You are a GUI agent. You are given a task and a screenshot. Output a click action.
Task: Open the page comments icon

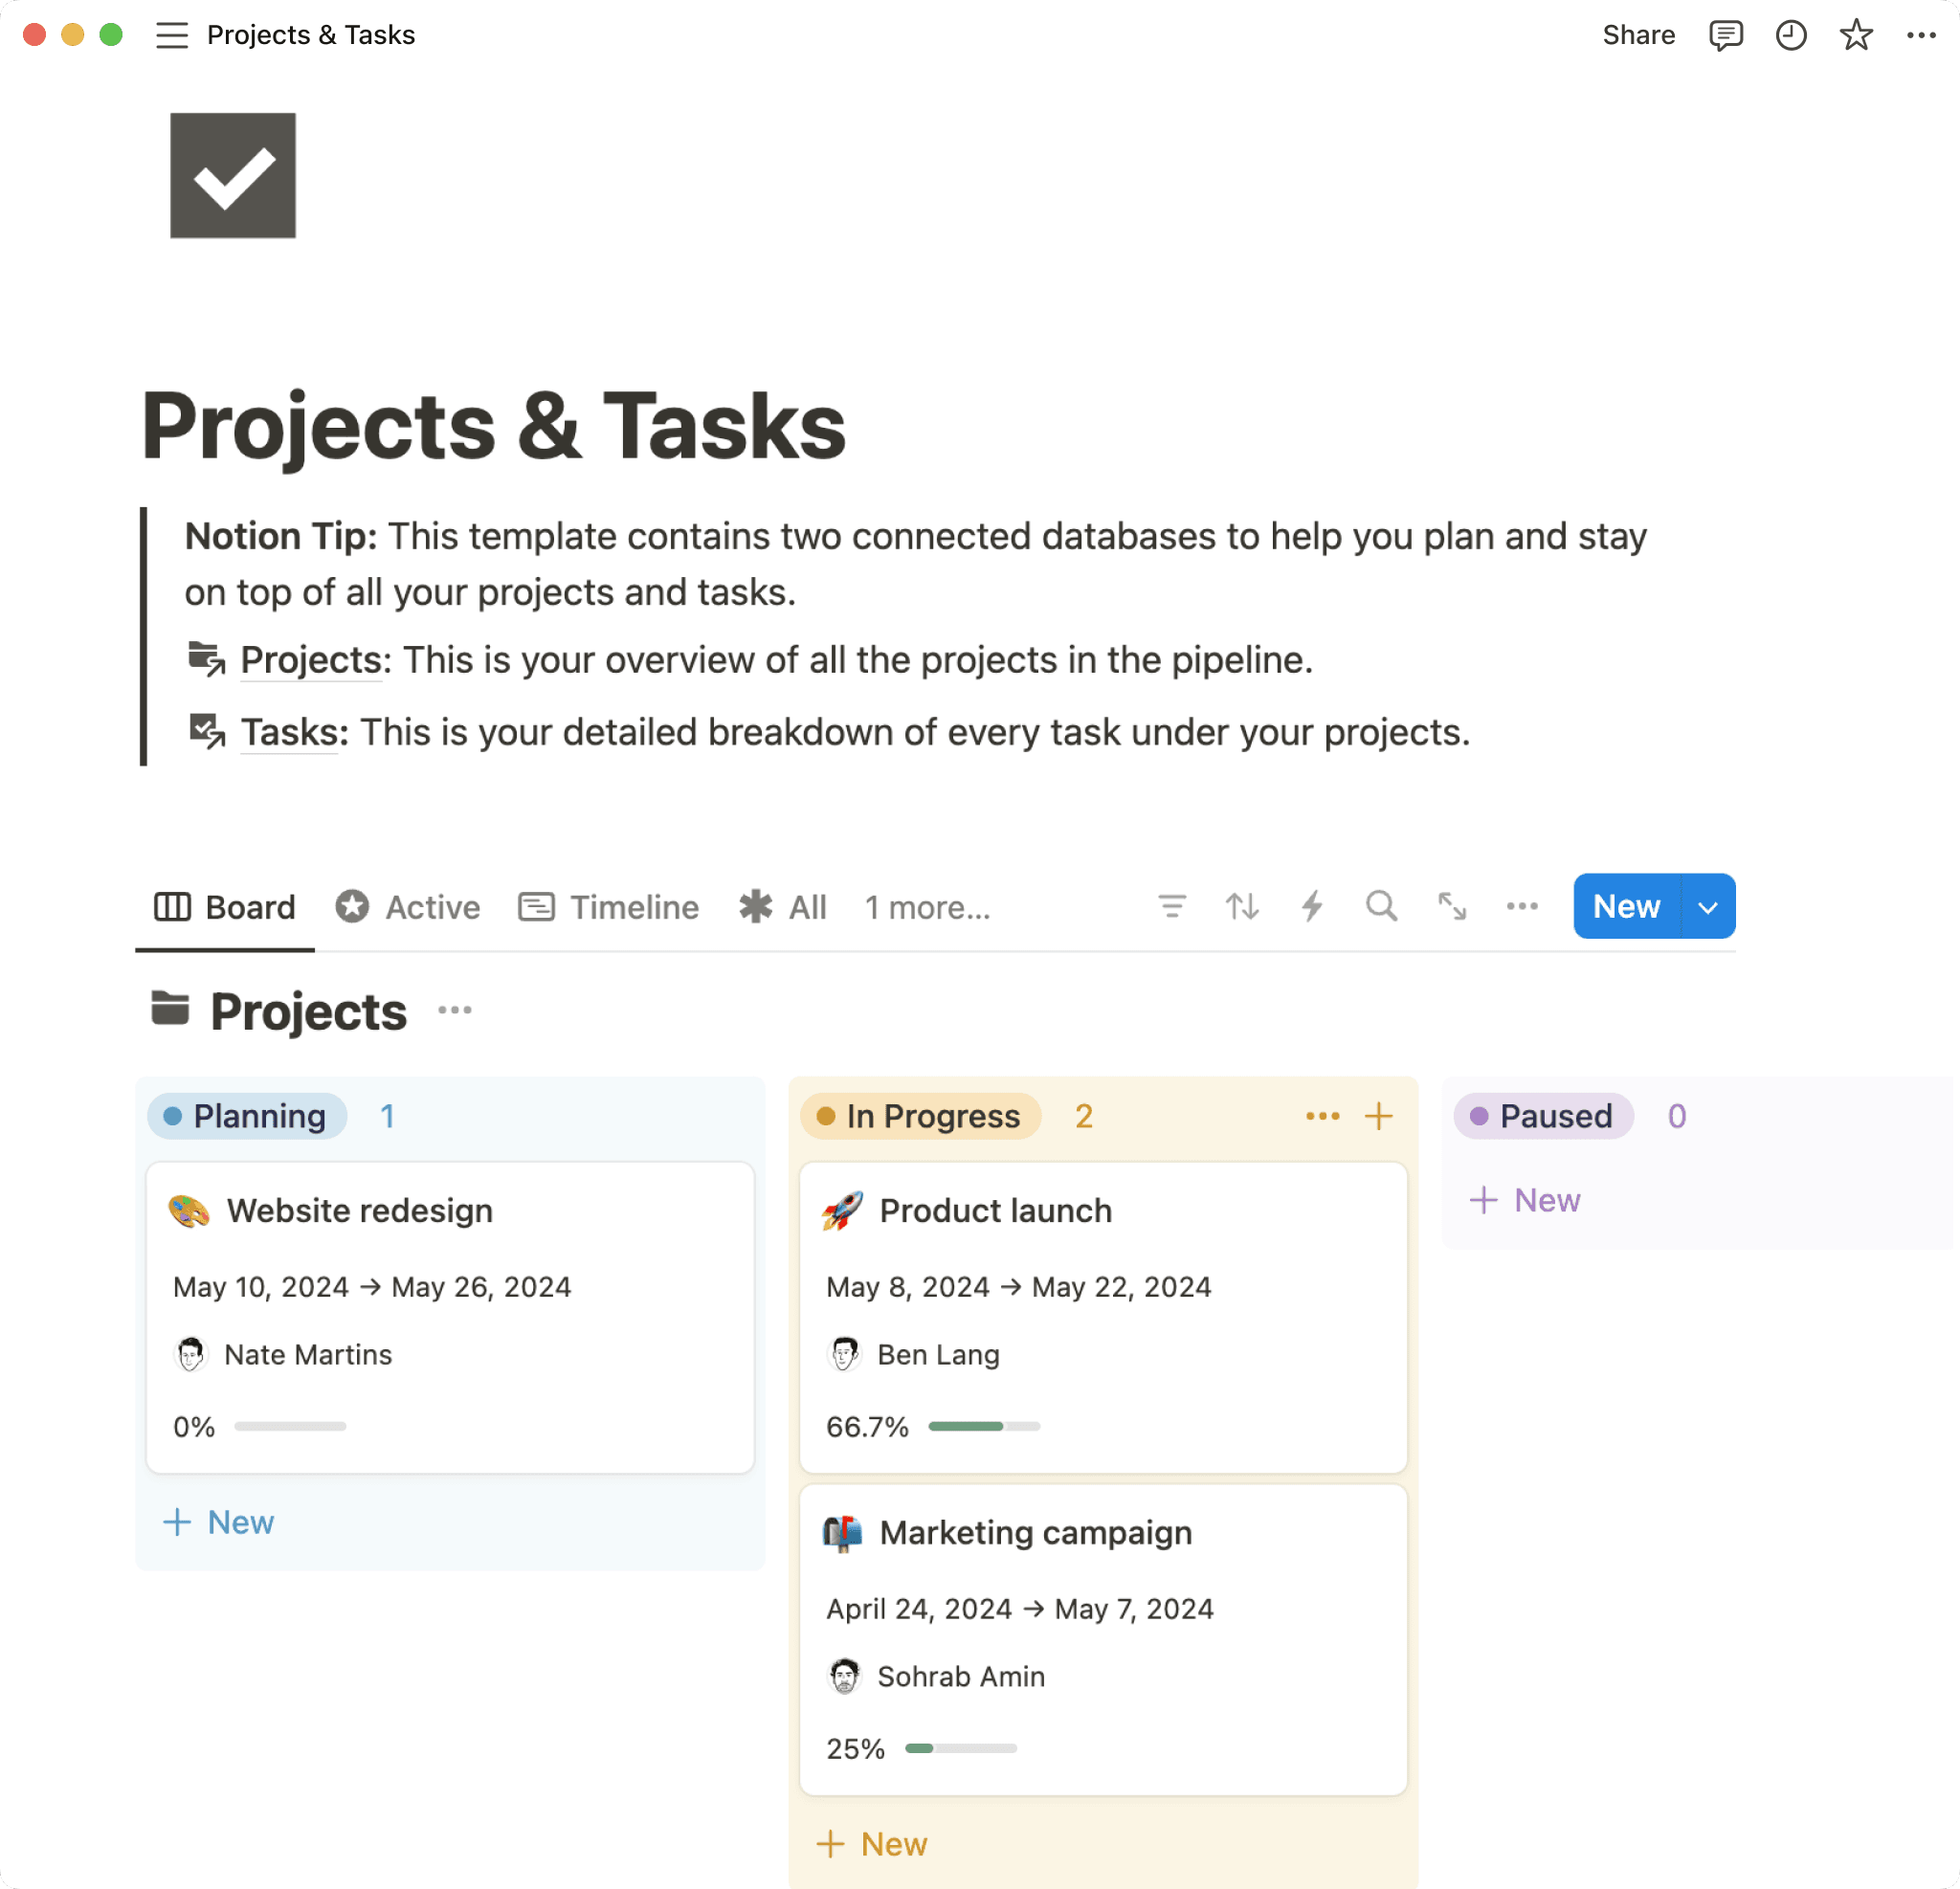click(x=1725, y=35)
